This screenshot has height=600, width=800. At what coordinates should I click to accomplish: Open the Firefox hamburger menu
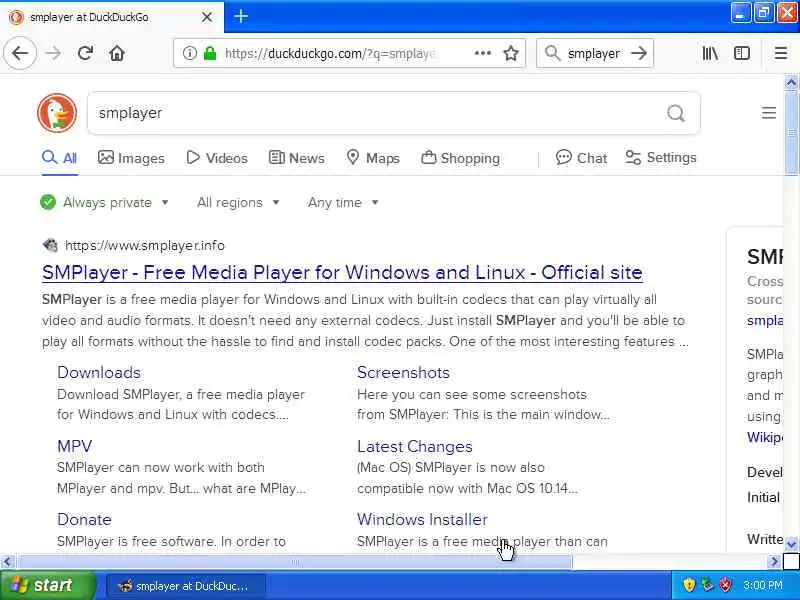(781, 53)
